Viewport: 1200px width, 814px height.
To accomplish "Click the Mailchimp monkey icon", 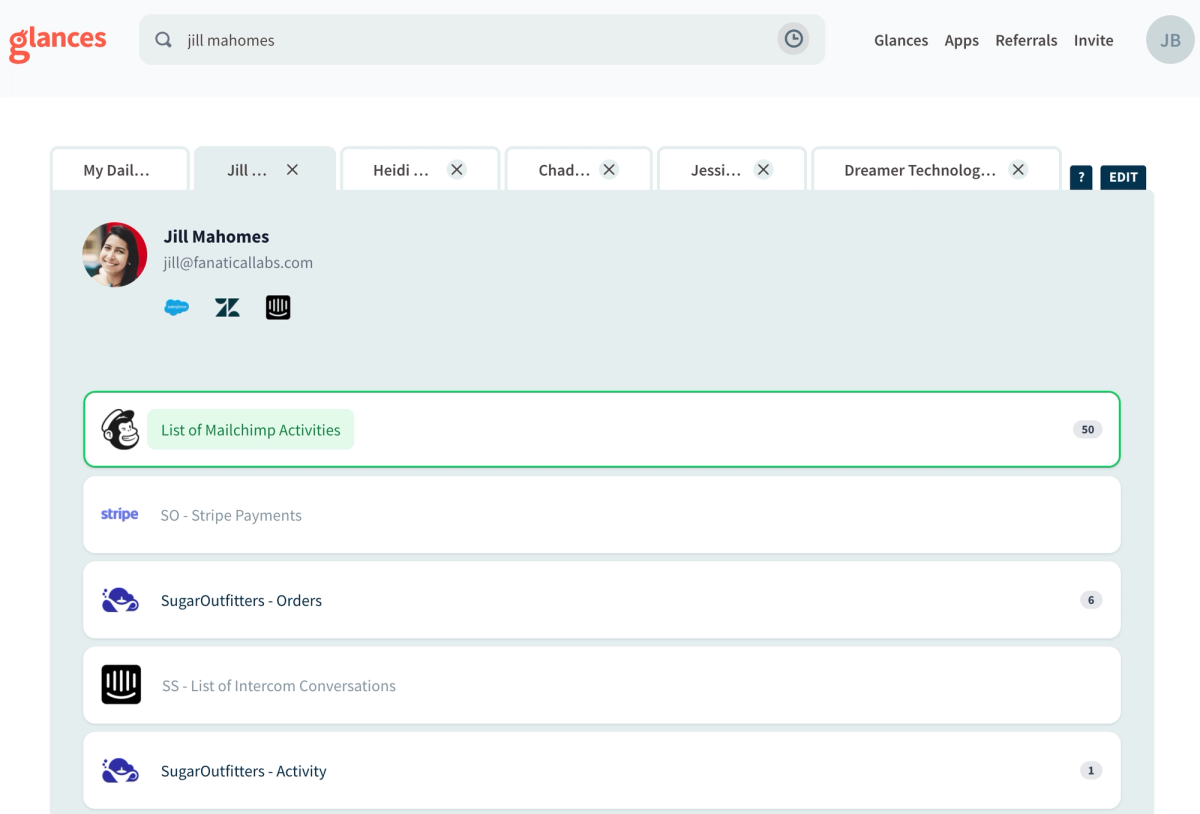I will (x=120, y=429).
